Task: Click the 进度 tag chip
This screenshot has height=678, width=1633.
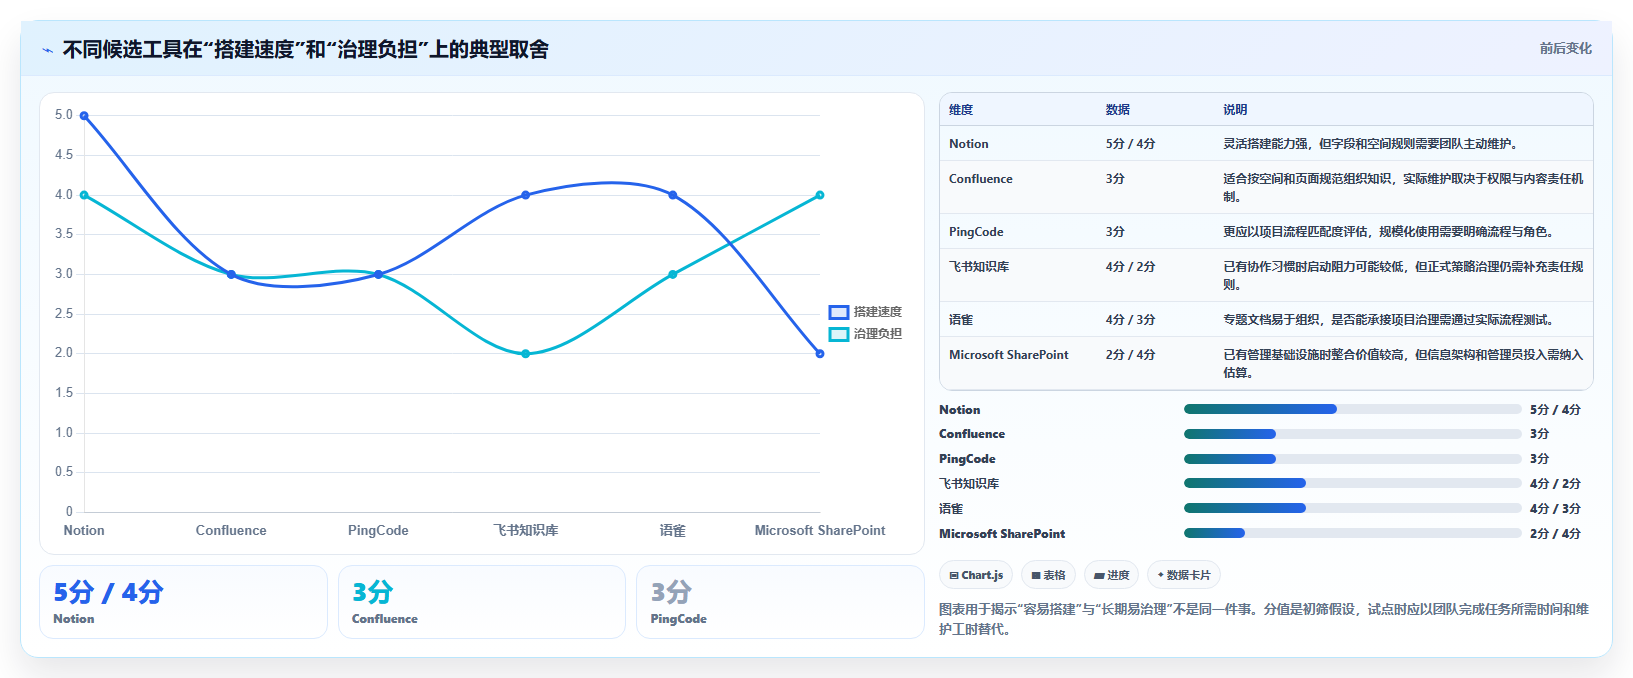Action: tap(1111, 575)
